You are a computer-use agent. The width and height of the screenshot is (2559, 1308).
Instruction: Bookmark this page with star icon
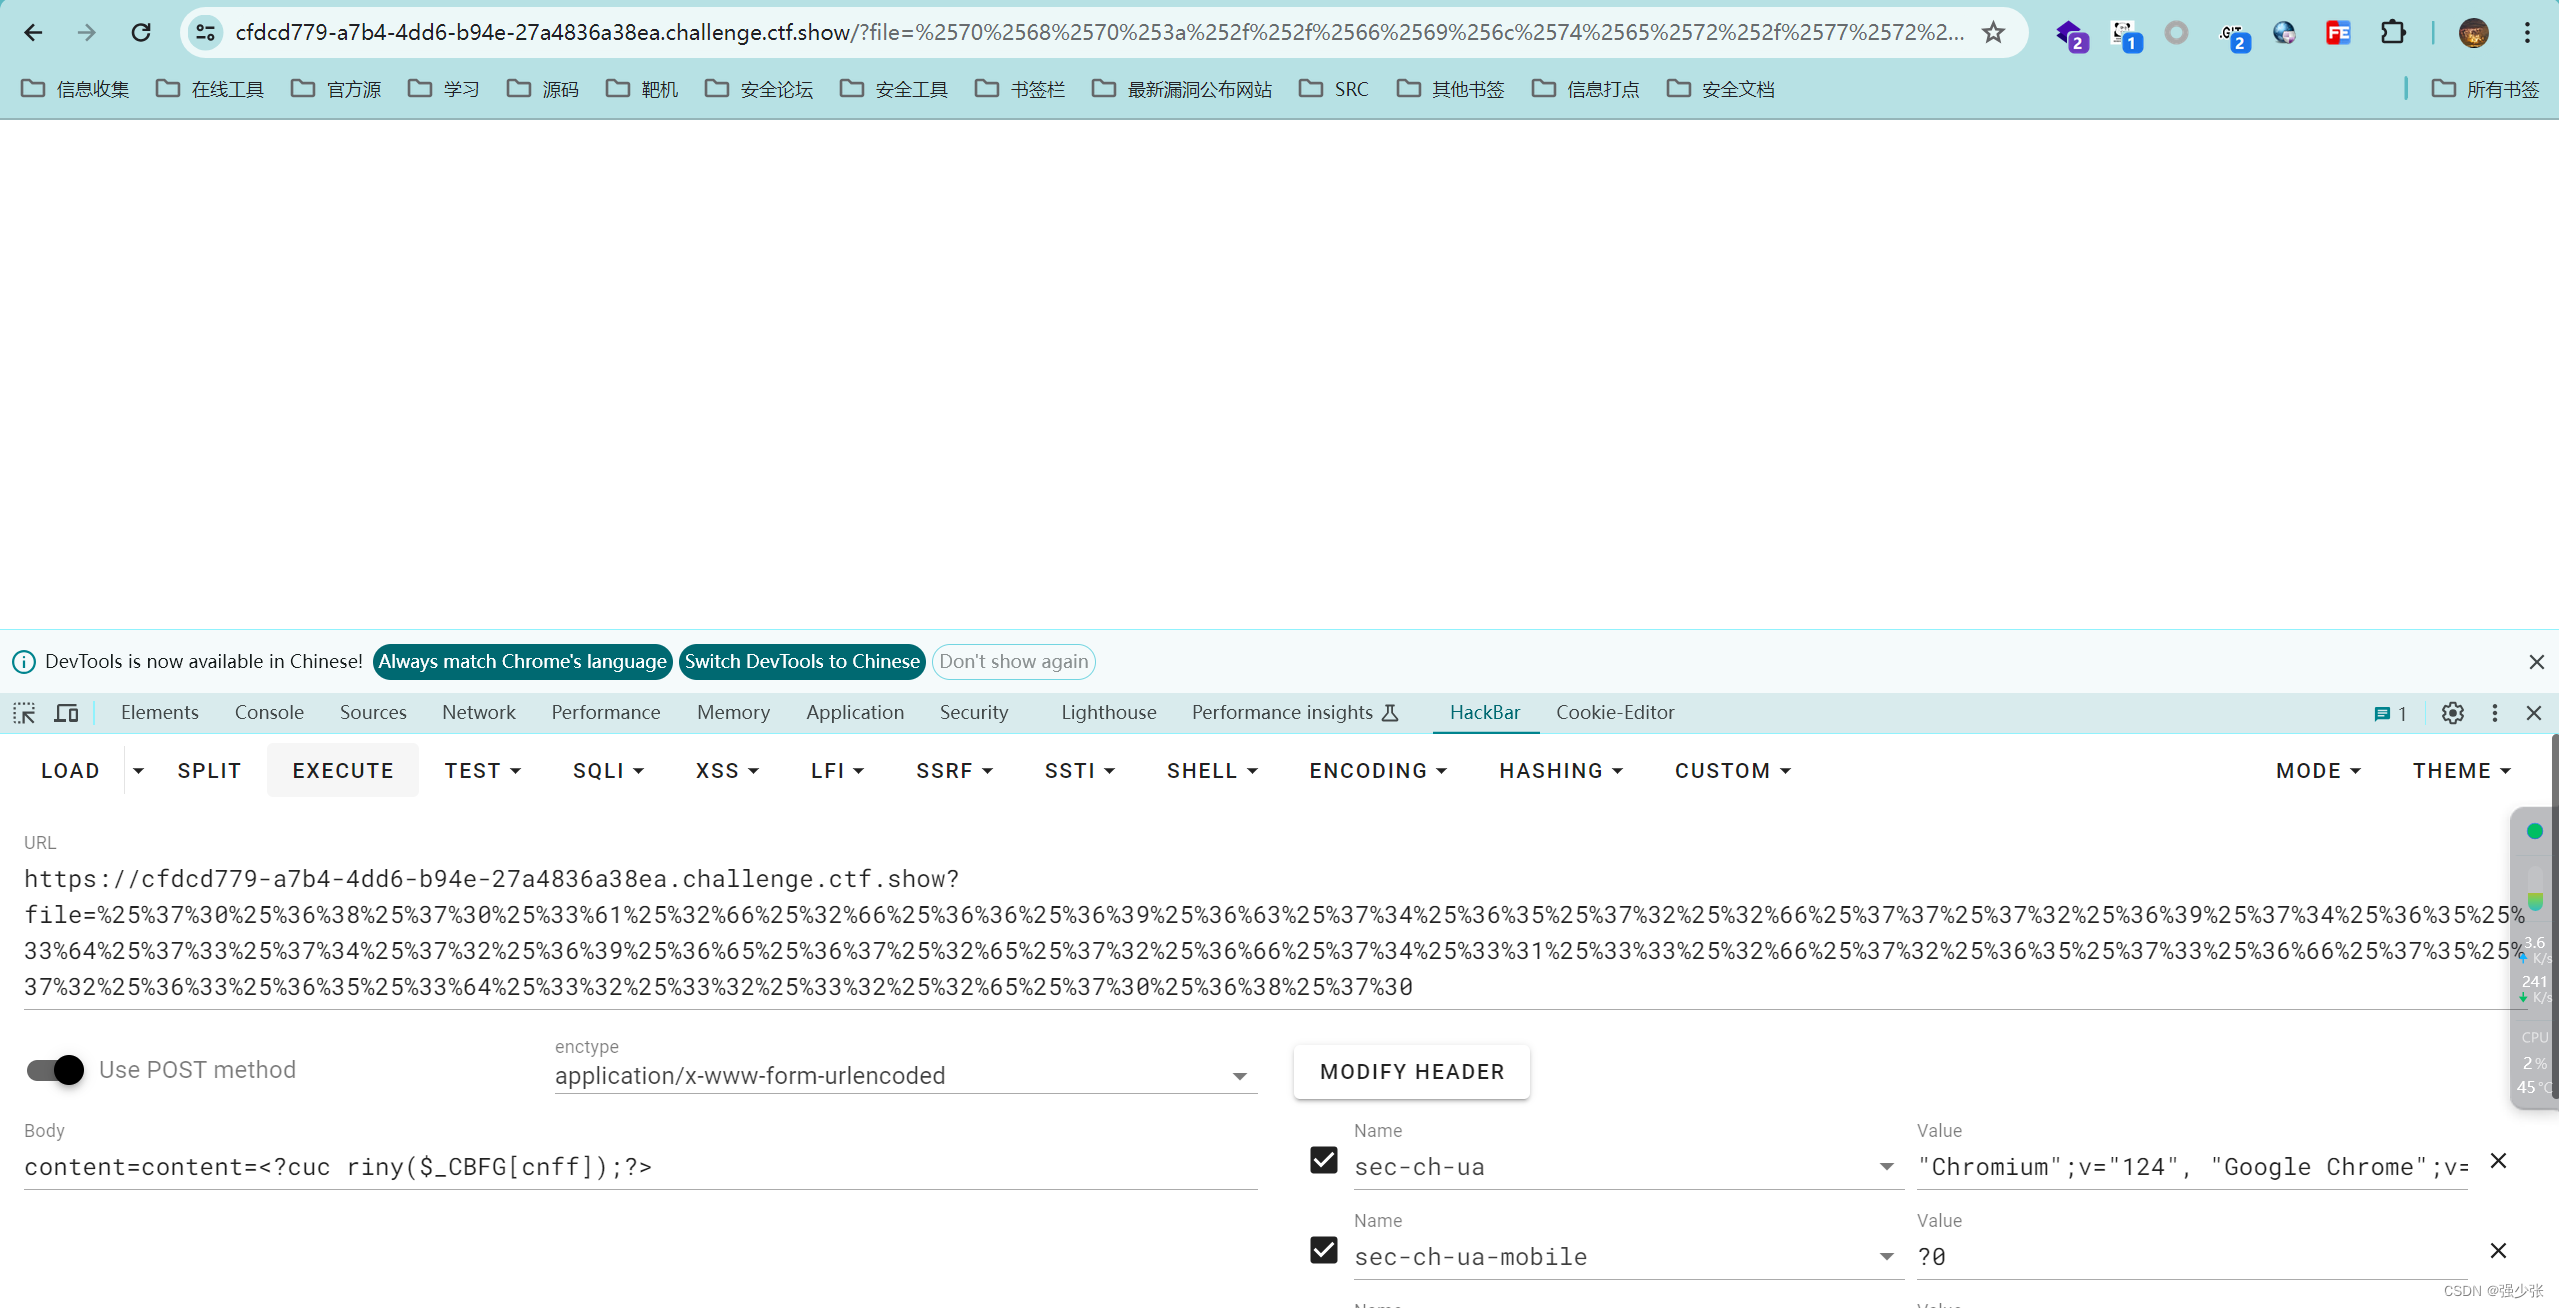[x=1994, y=32]
